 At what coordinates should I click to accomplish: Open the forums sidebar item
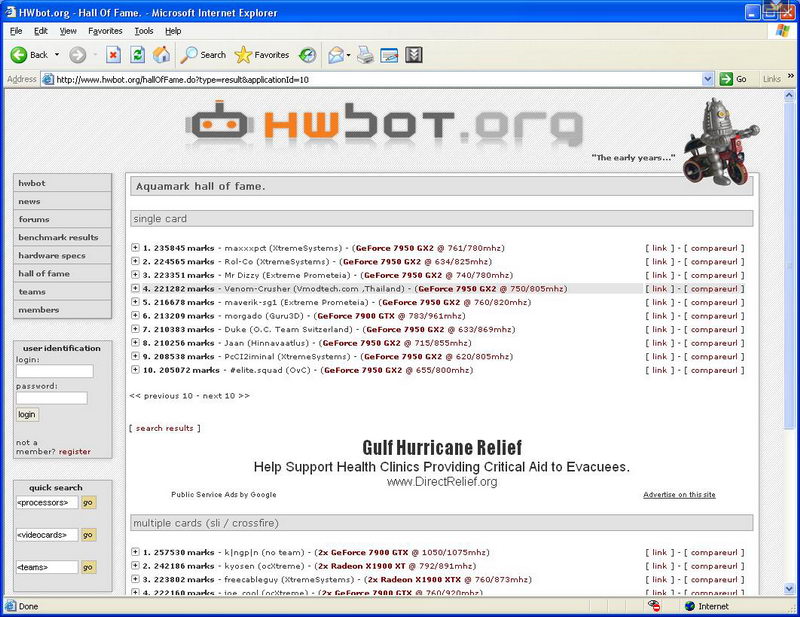click(62, 219)
